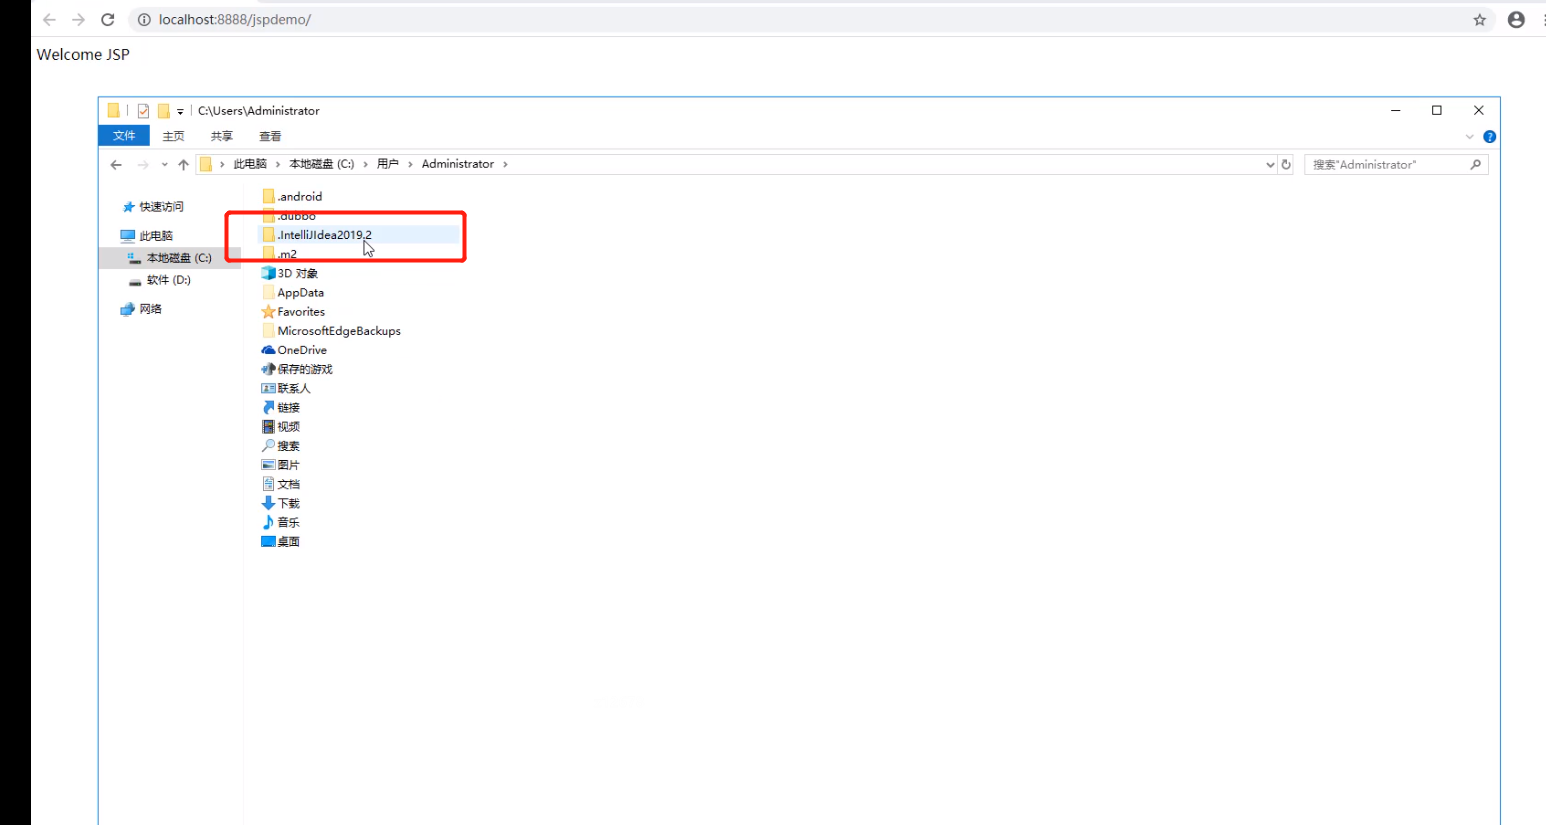Viewport: 1546px width, 825px height.
Task: Select 软件 (D:) in the navigation pane
Action: pos(168,280)
